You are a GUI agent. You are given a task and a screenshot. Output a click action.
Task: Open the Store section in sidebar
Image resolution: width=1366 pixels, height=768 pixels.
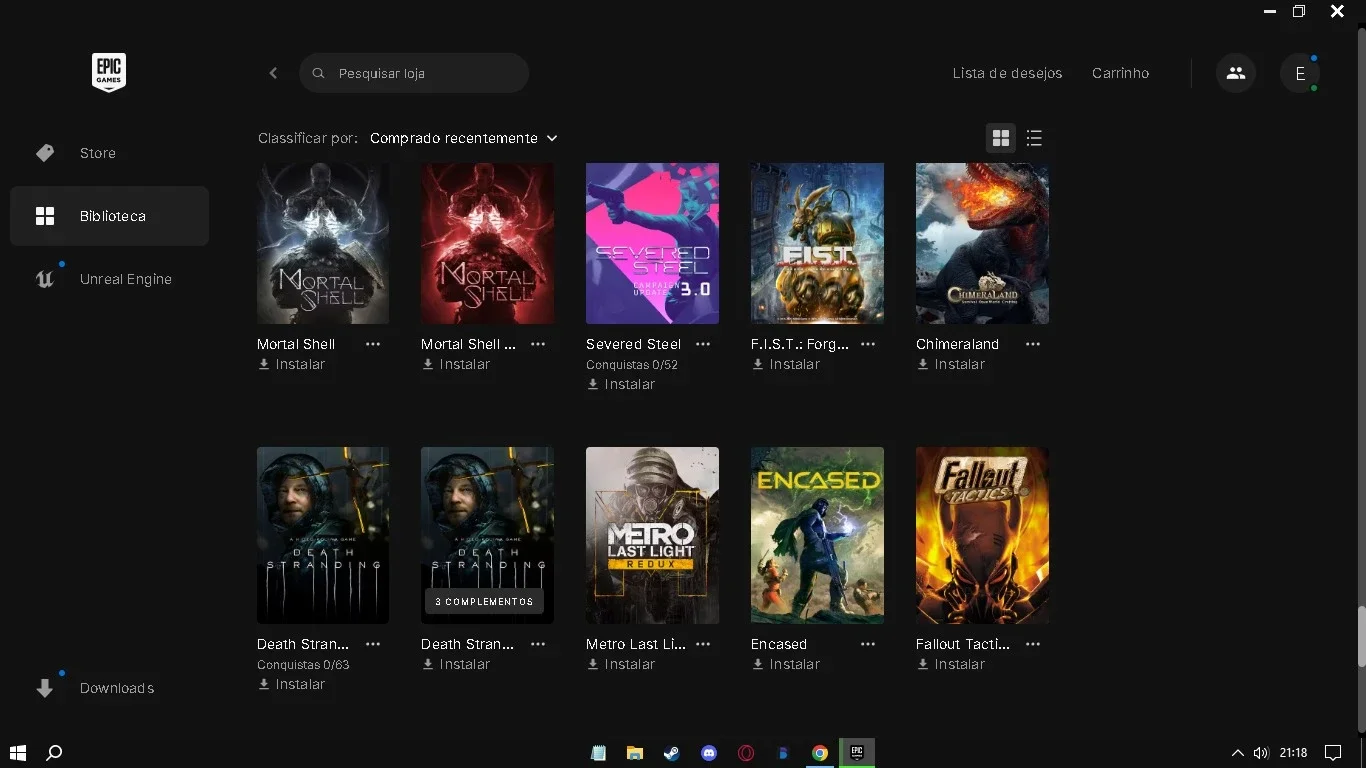coord(98,153)
